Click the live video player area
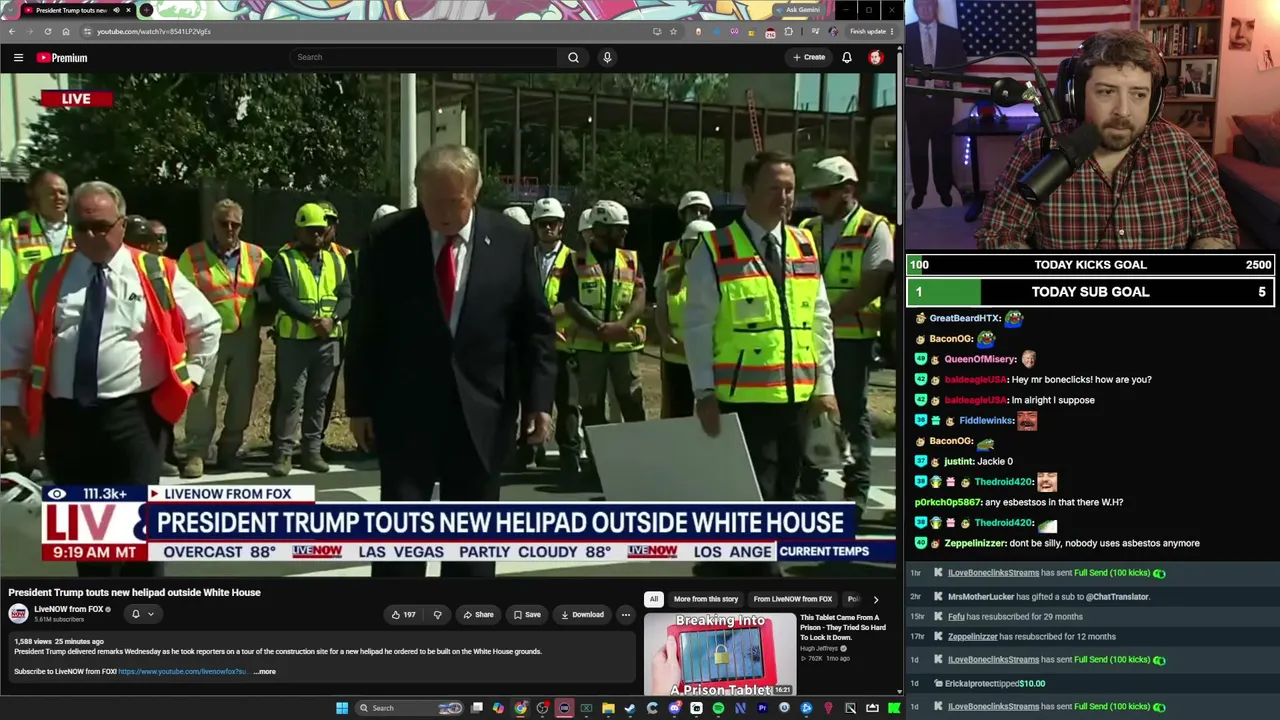This screenshot has width=1280, height=720. tap(448, 324)
